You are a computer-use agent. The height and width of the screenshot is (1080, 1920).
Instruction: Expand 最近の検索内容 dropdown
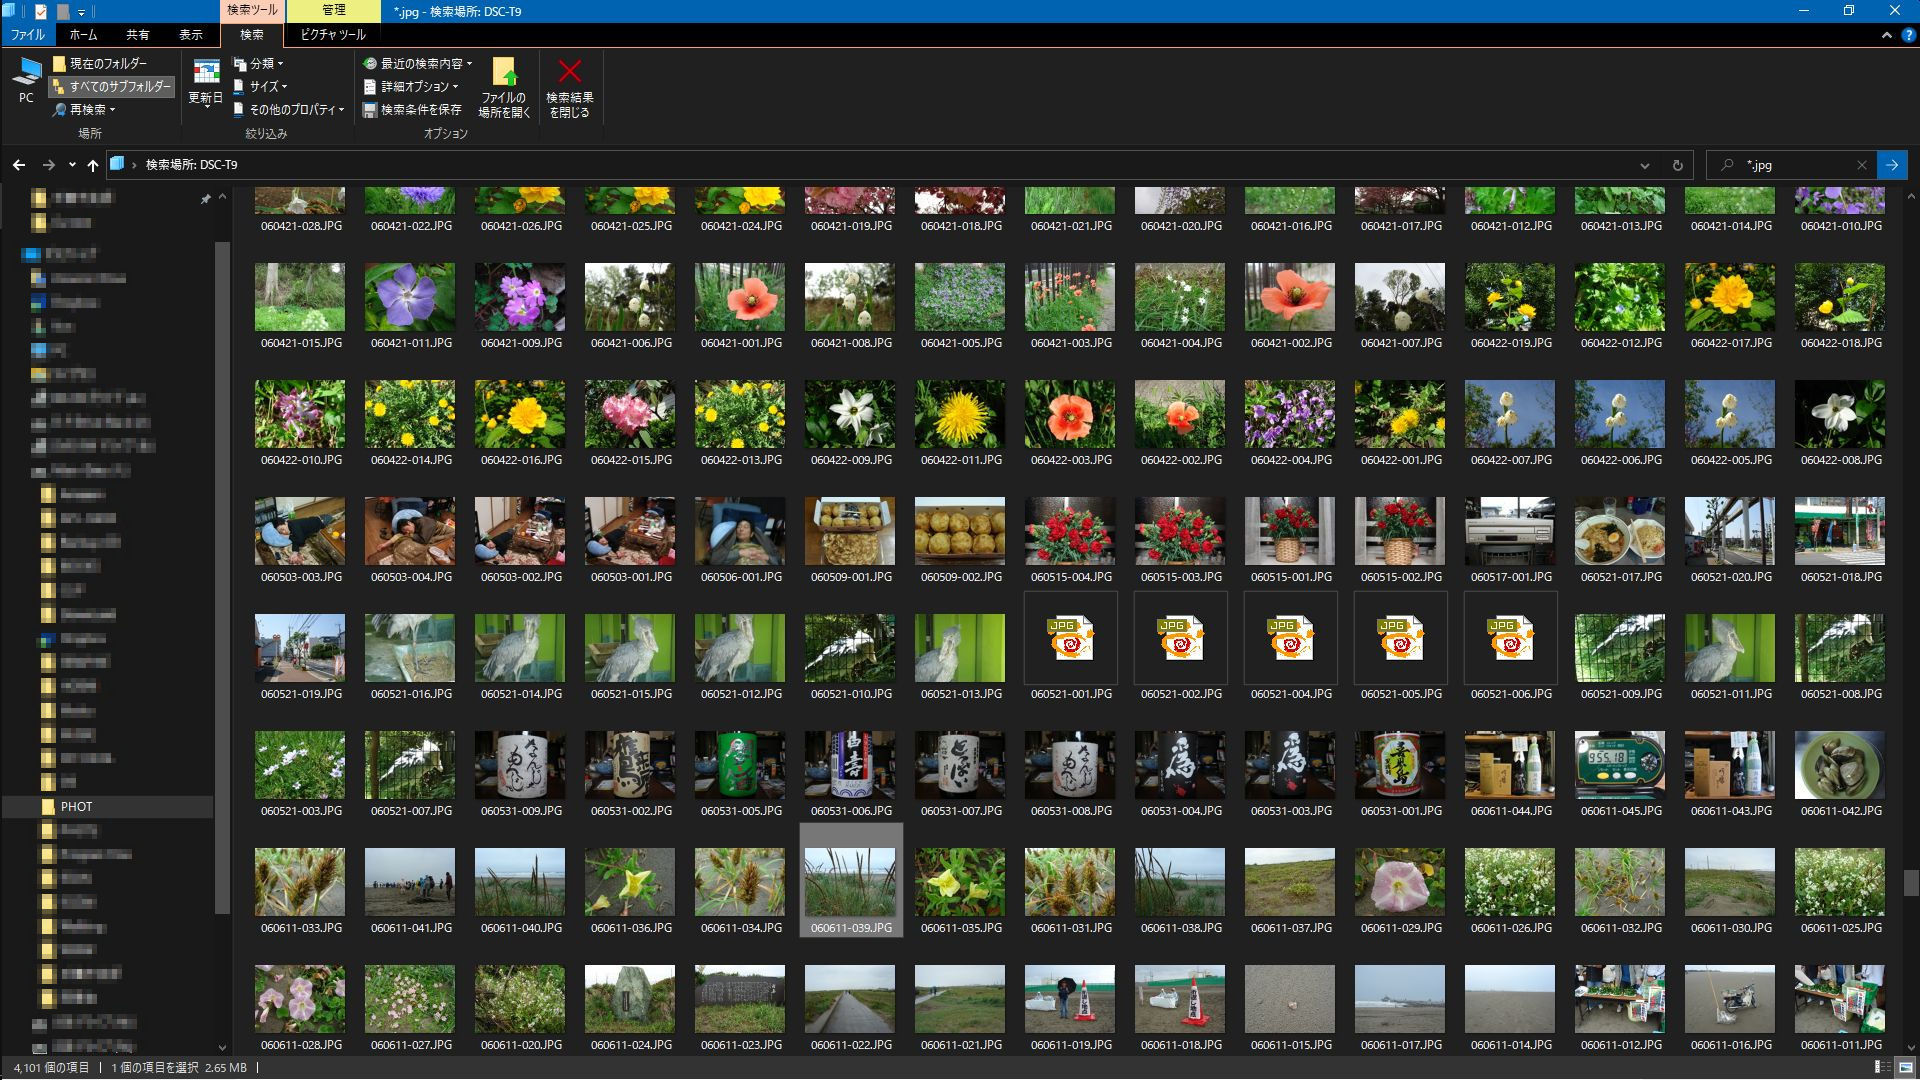click(420, 63)
